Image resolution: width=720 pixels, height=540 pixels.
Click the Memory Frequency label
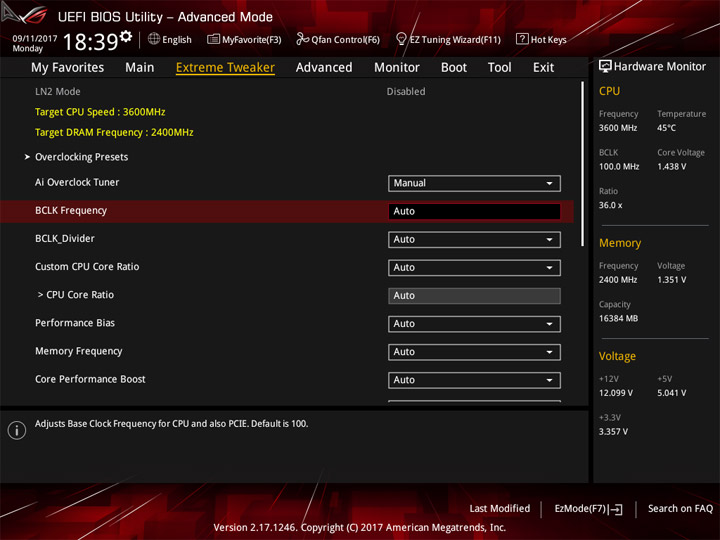pyautogui.click(x=79, y=351)
